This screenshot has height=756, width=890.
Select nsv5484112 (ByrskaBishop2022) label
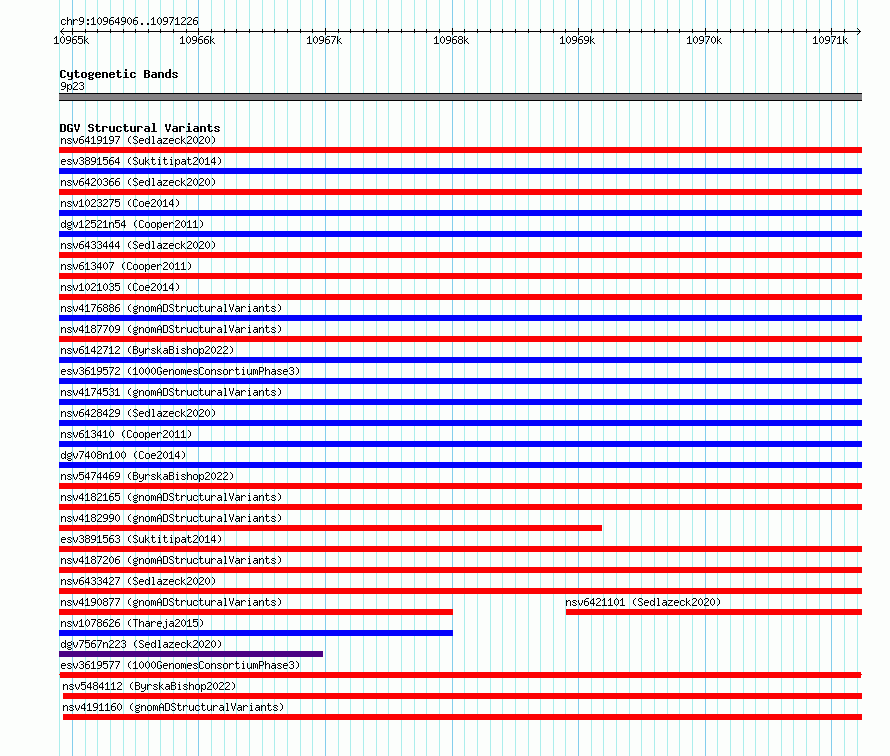(149, 686)
